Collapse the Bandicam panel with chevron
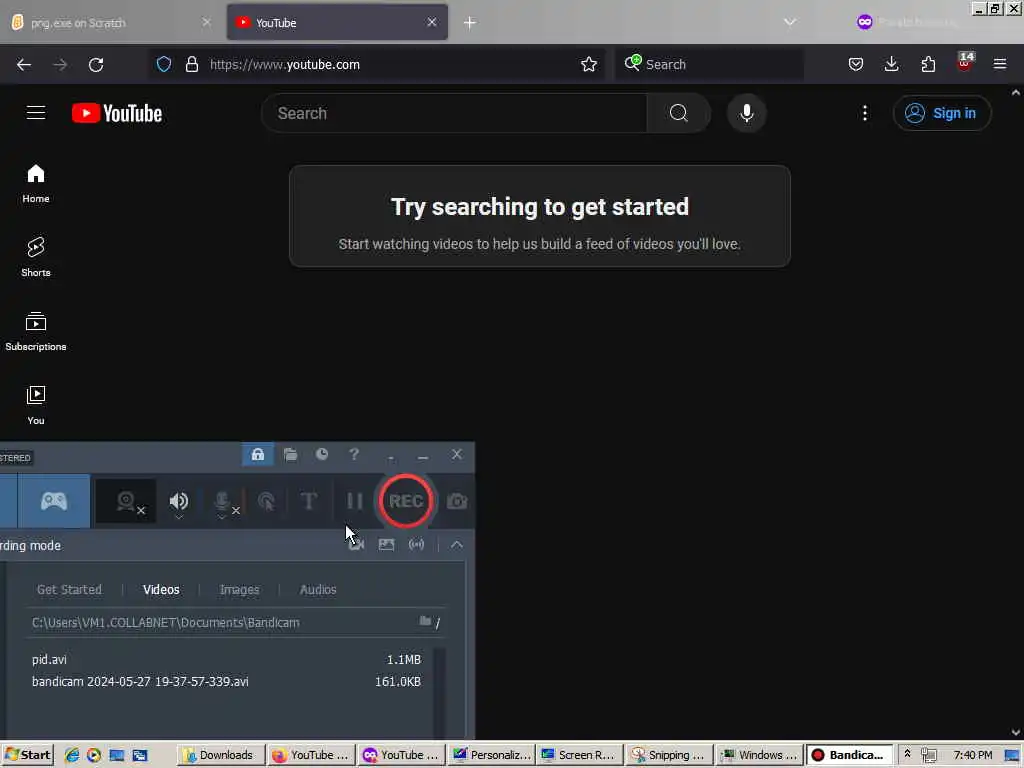Viewport: 1024px width, 768px height. [456, 544]
